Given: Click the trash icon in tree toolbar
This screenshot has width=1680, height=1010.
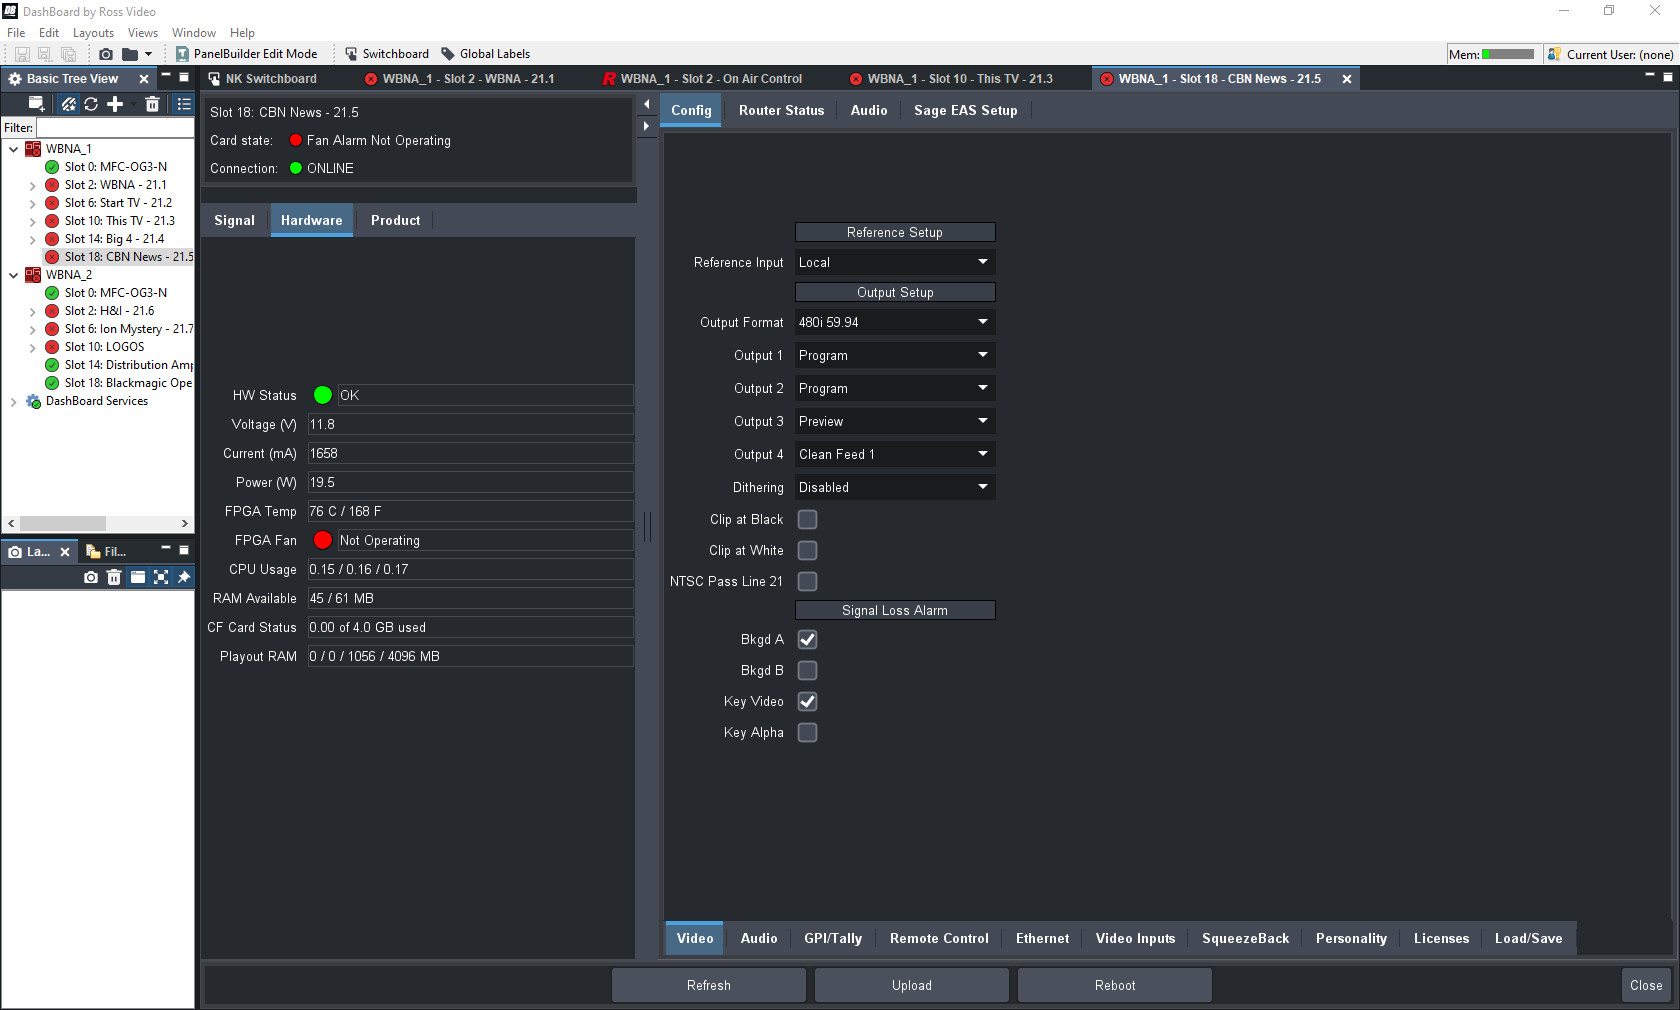Looking at the screenshot, I should 152,104.
